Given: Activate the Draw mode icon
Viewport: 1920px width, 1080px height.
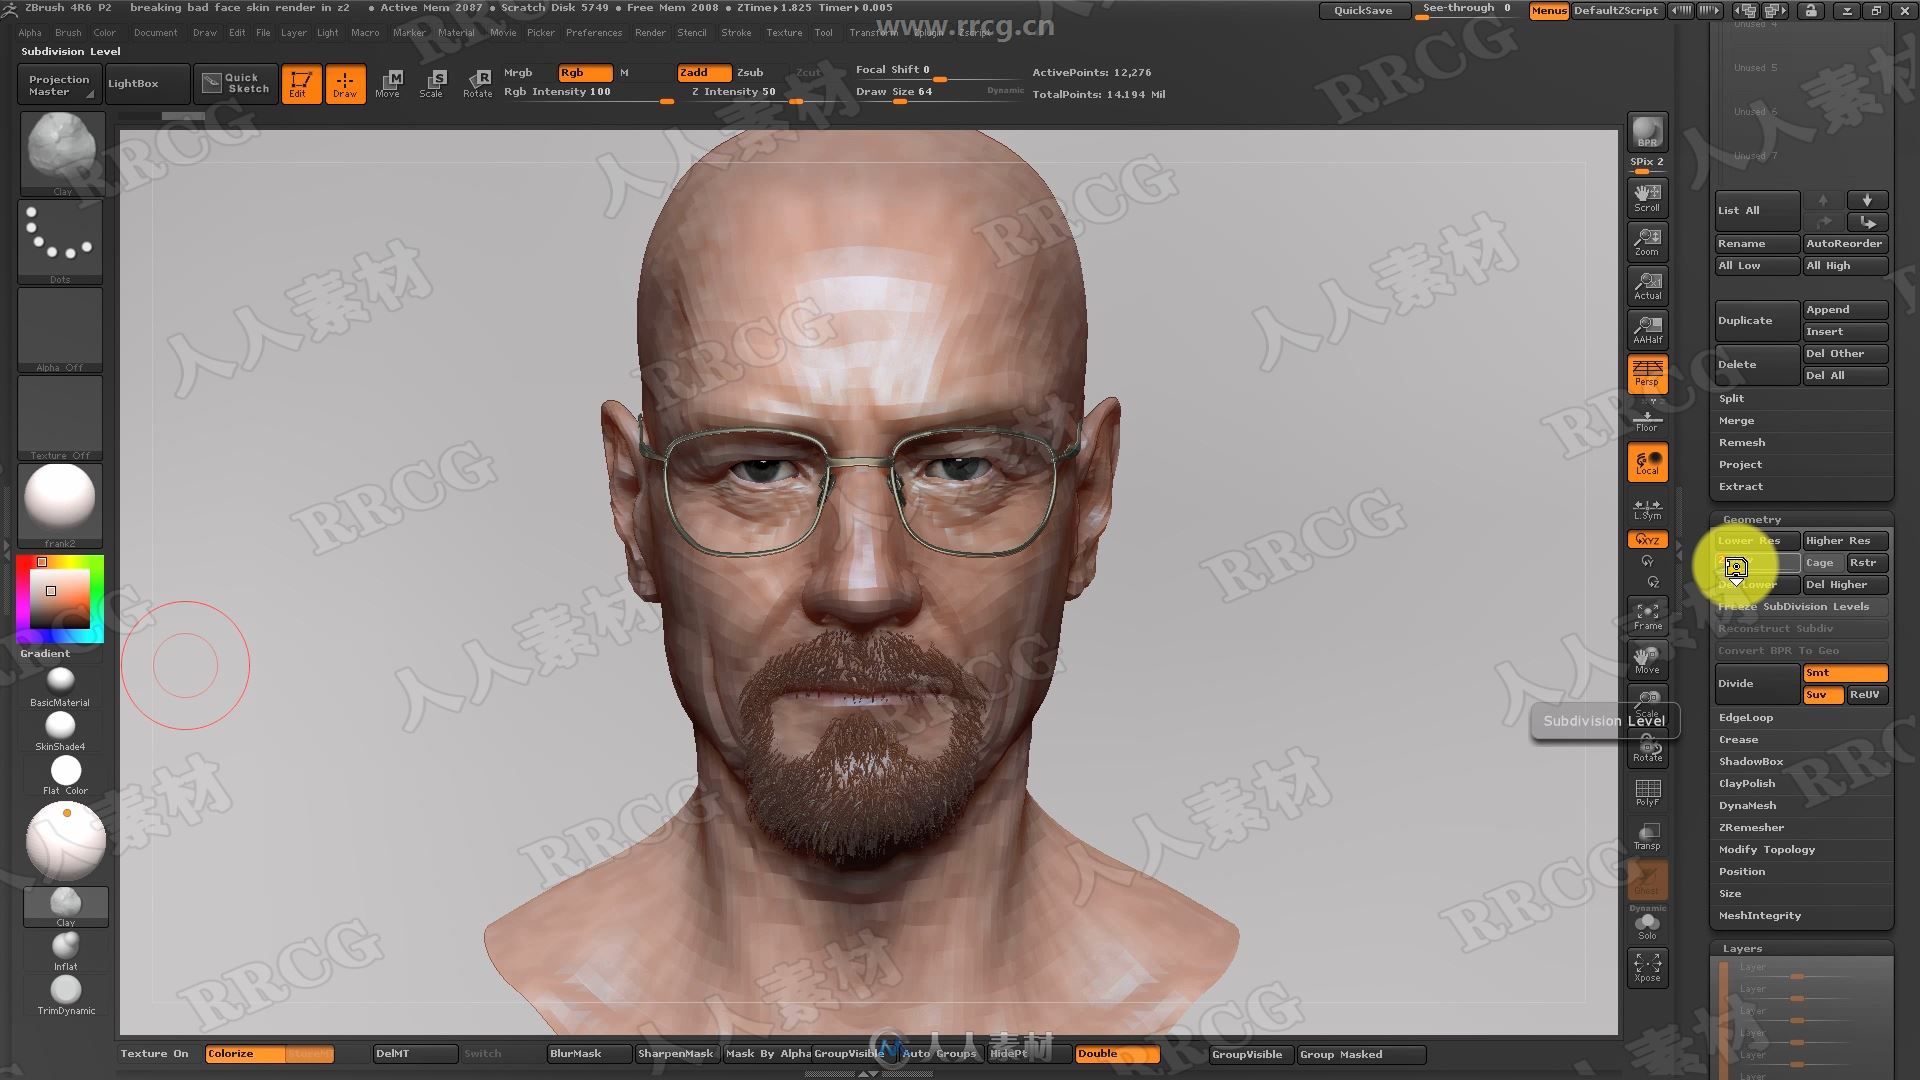Looking at the screenshot, I should pyautogui.click(x=345, y=83).
